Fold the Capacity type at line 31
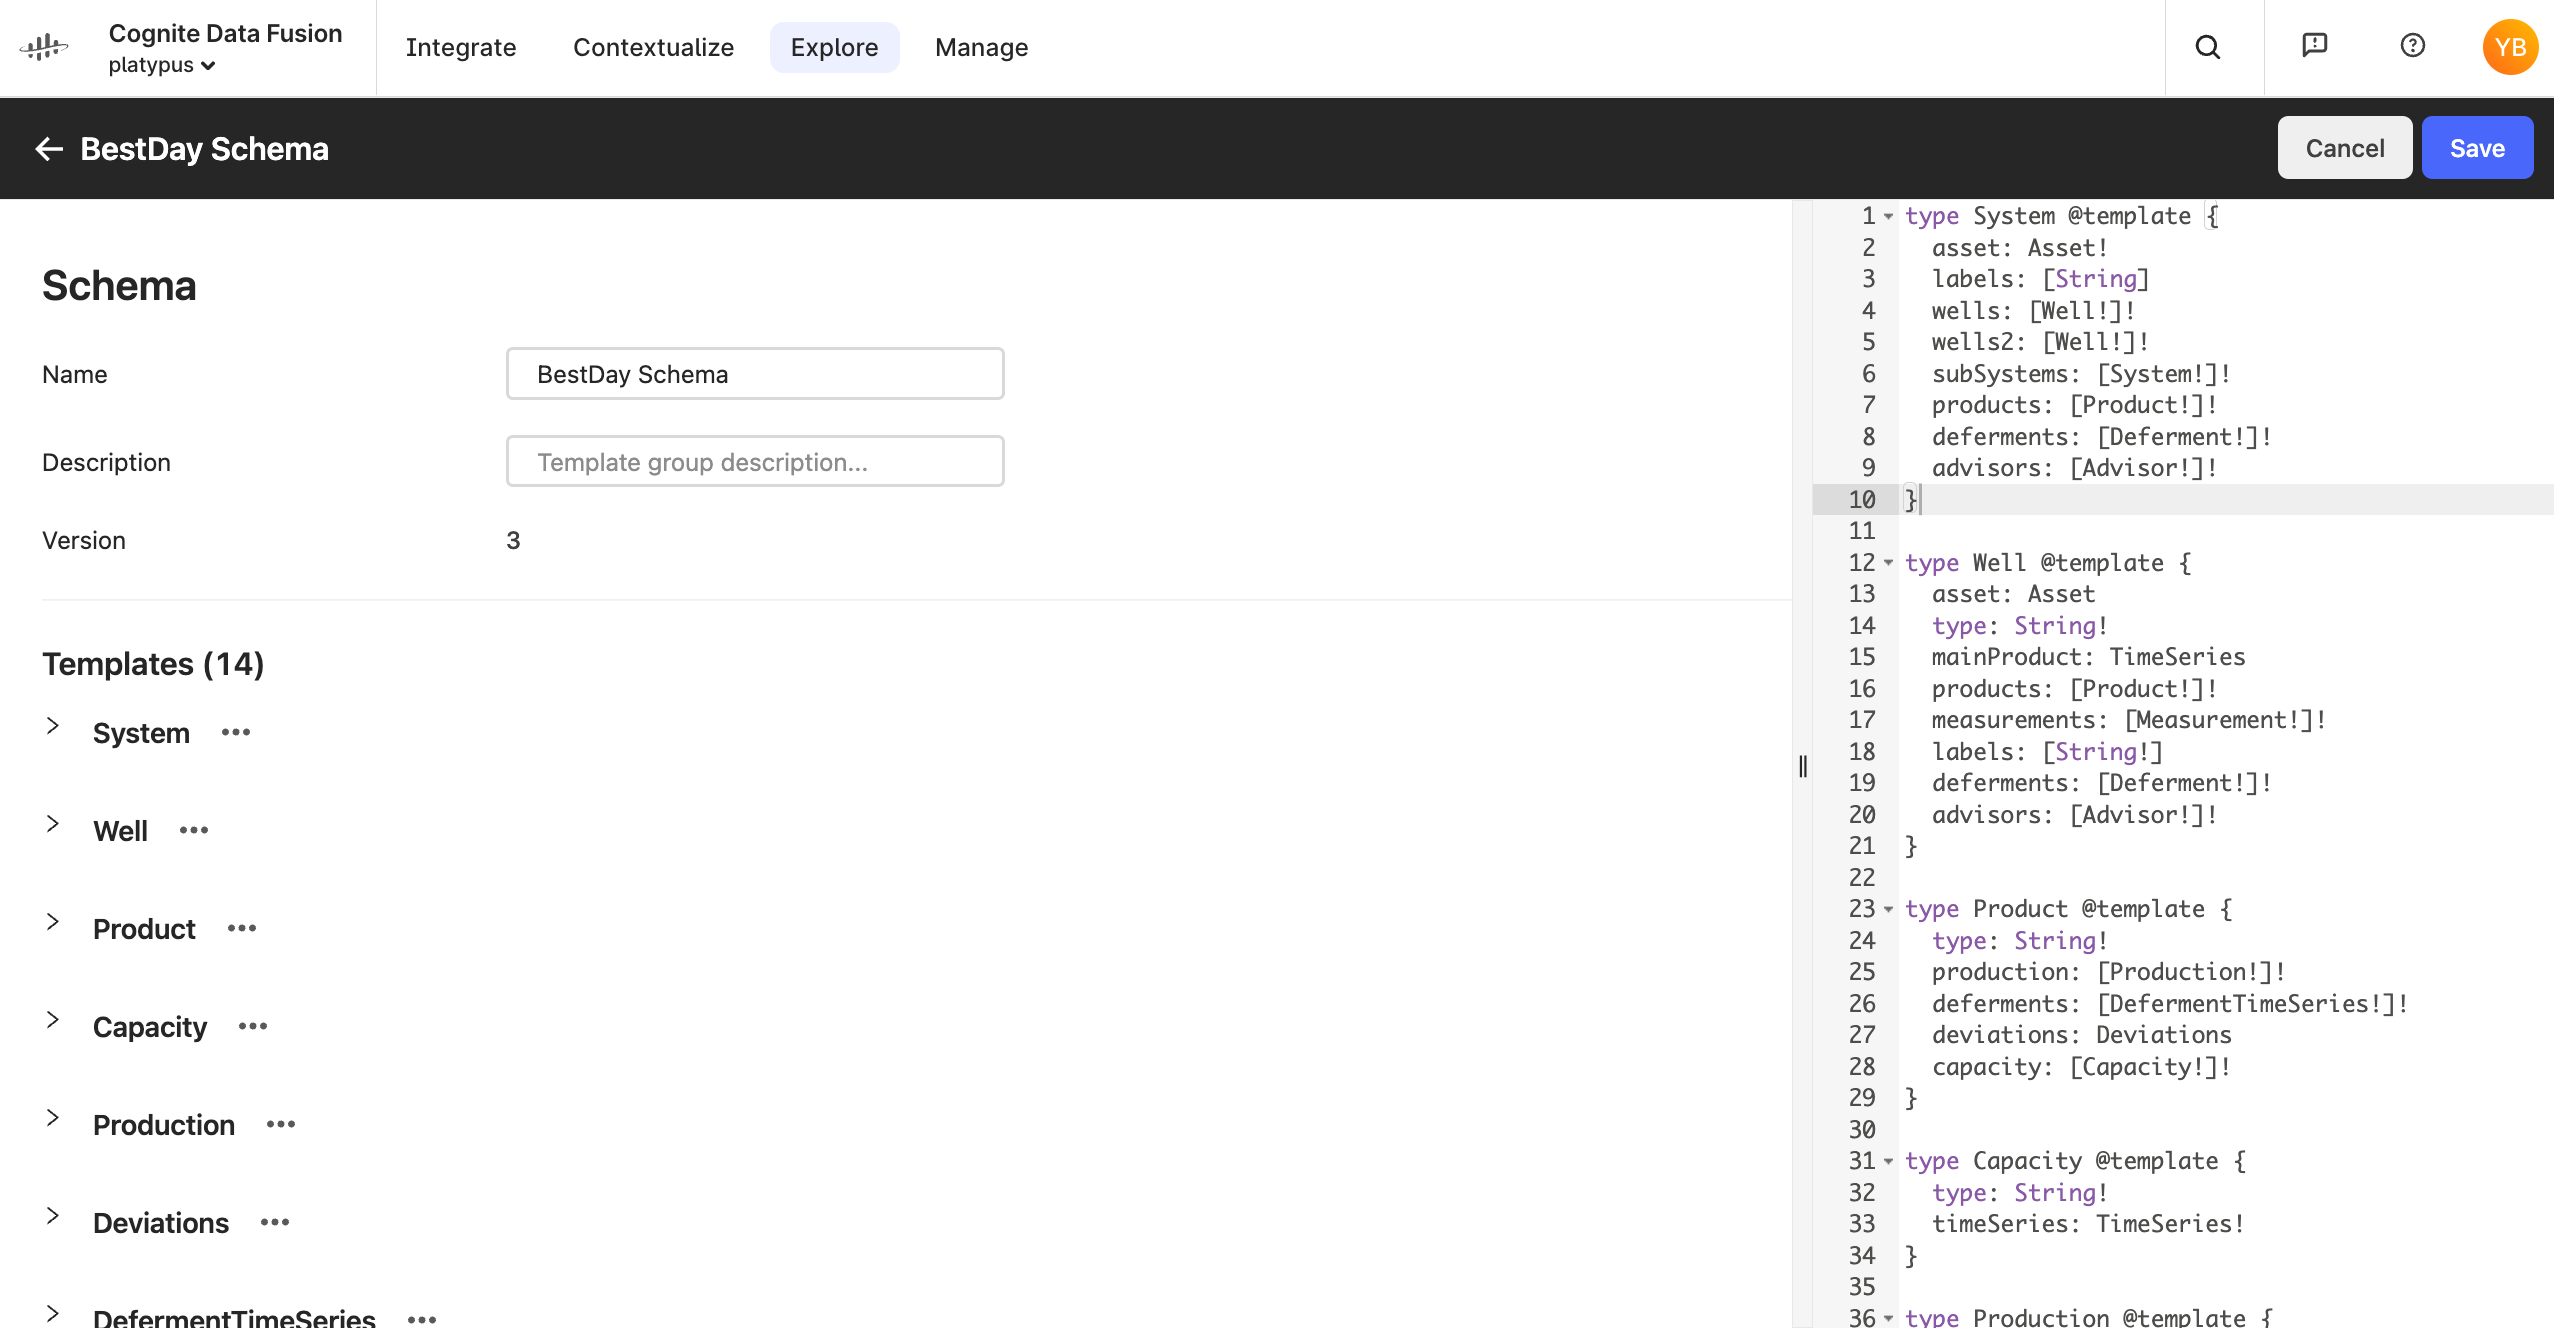 [1888, 1161]
